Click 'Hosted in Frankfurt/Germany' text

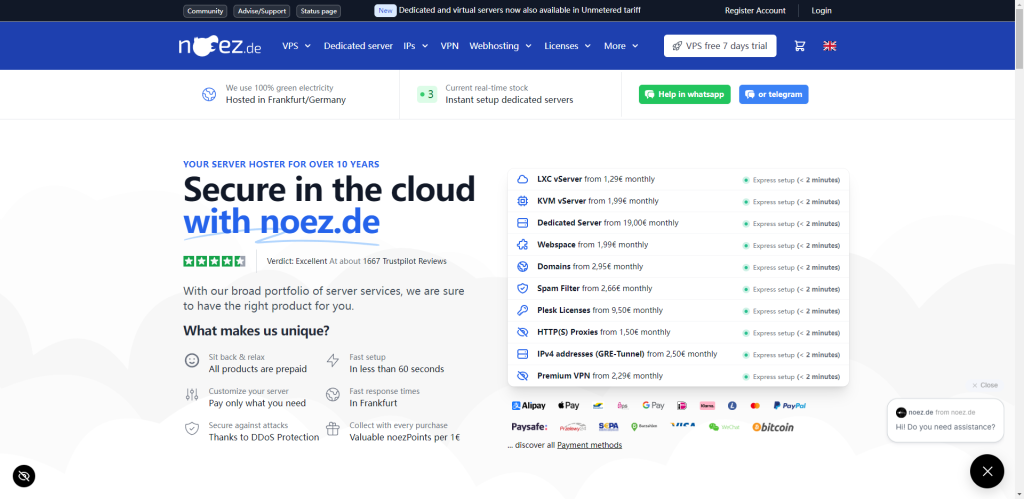pos(286,100)
